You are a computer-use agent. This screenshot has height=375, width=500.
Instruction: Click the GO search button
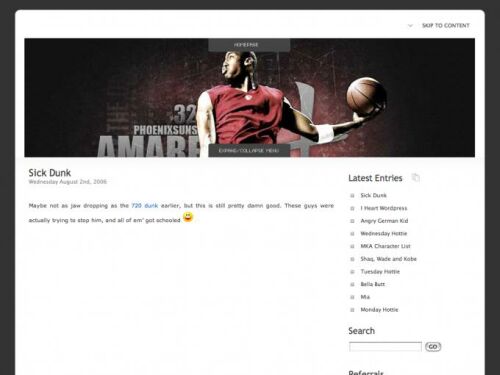click(433, 347)
